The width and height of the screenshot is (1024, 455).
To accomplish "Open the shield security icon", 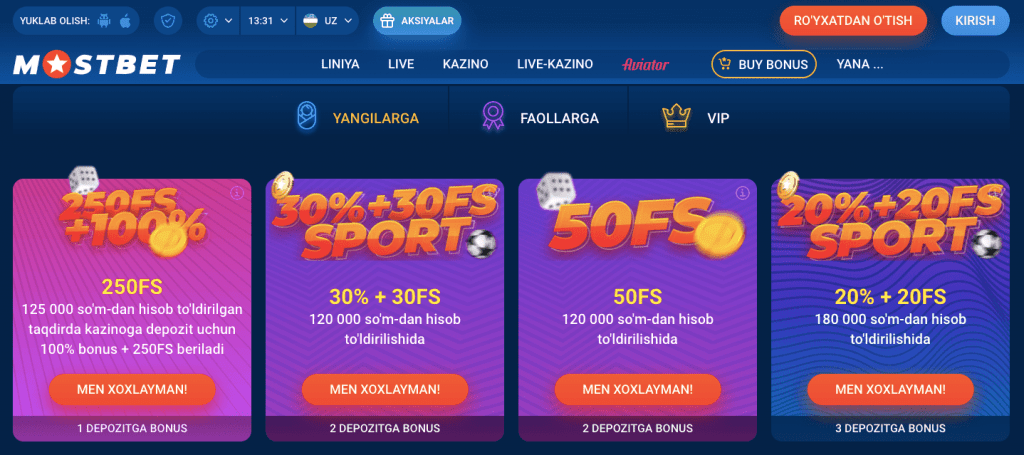I will [168, 21].
